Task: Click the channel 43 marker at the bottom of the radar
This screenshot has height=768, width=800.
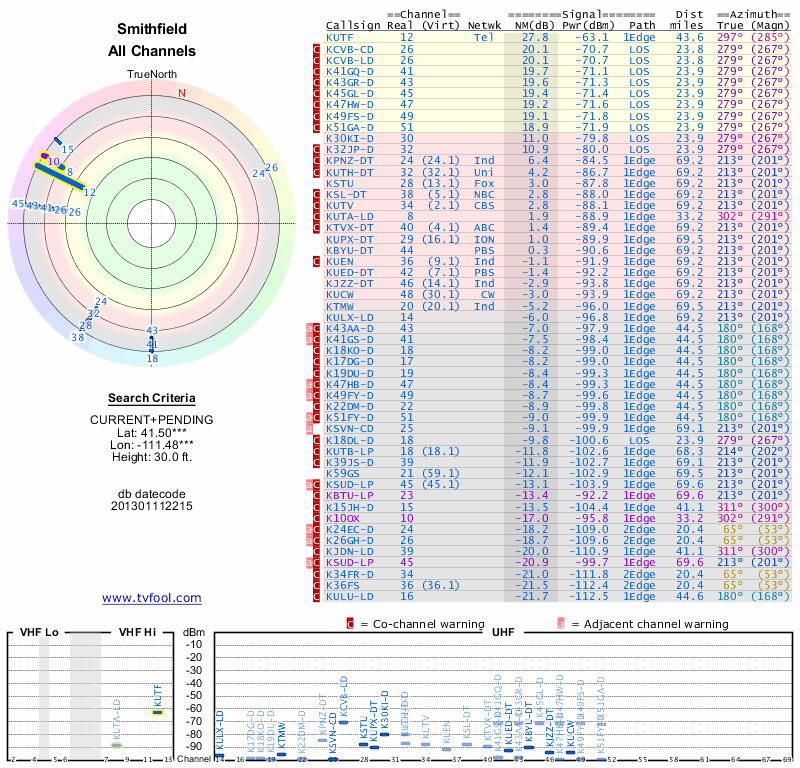Action: (x=152, y=331)
